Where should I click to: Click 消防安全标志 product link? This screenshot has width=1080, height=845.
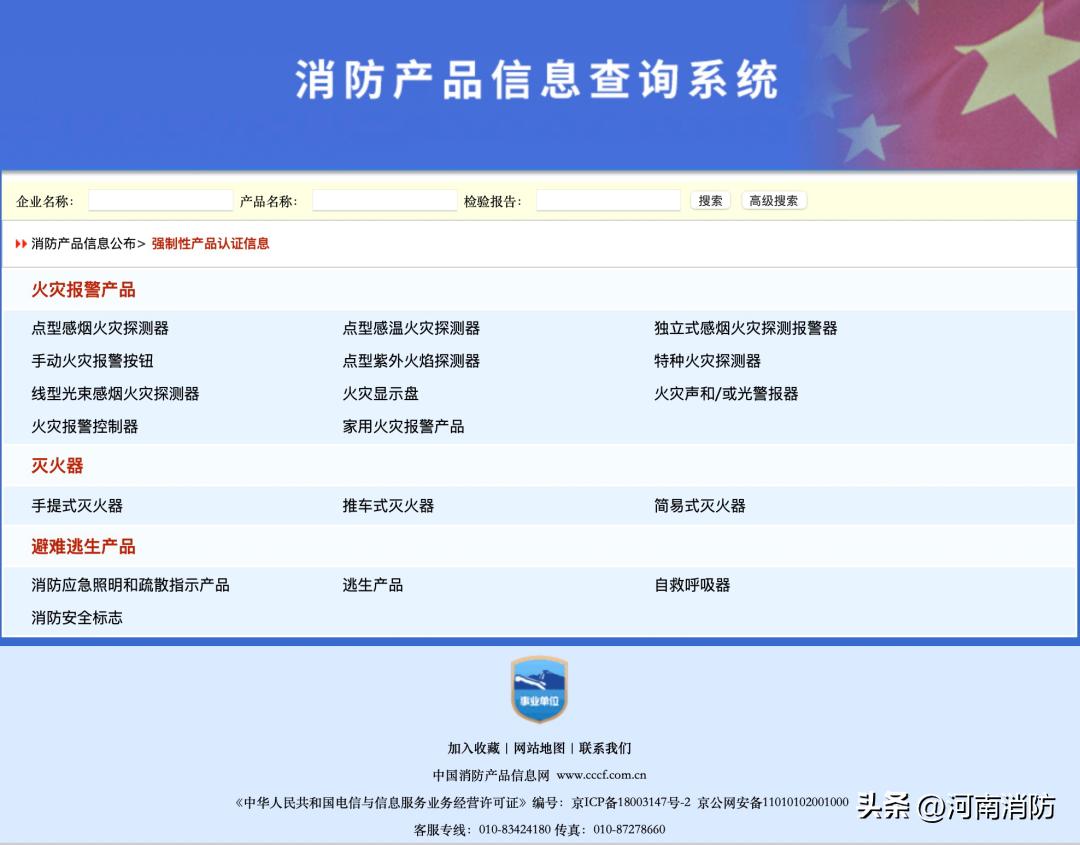tap(75, 618)
